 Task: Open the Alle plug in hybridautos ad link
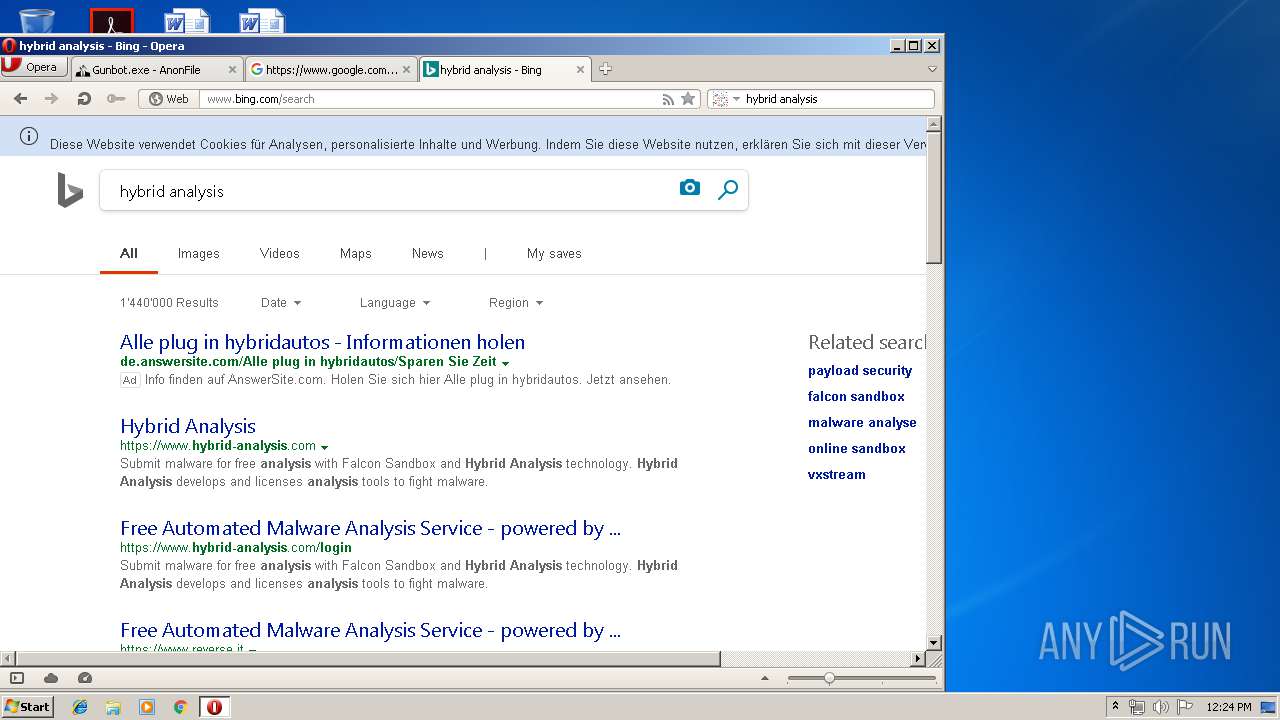(322, 342)
